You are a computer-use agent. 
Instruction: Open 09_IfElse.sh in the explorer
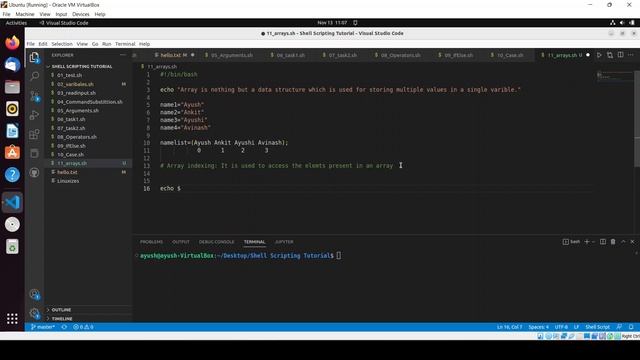pyautogui.click(x=71, y=146)
